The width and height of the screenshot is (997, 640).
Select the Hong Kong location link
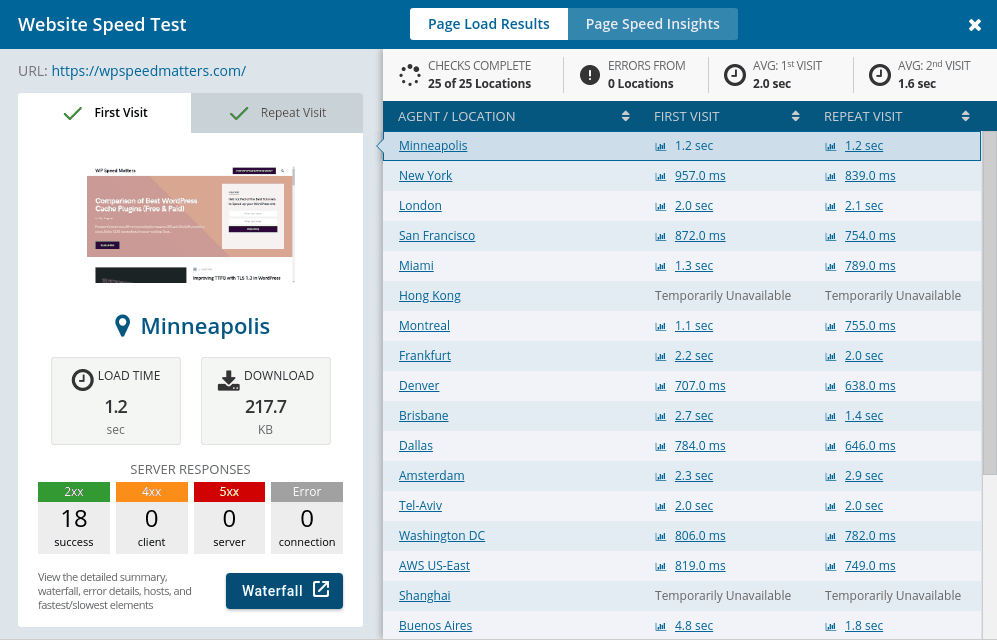click(430, 296)
